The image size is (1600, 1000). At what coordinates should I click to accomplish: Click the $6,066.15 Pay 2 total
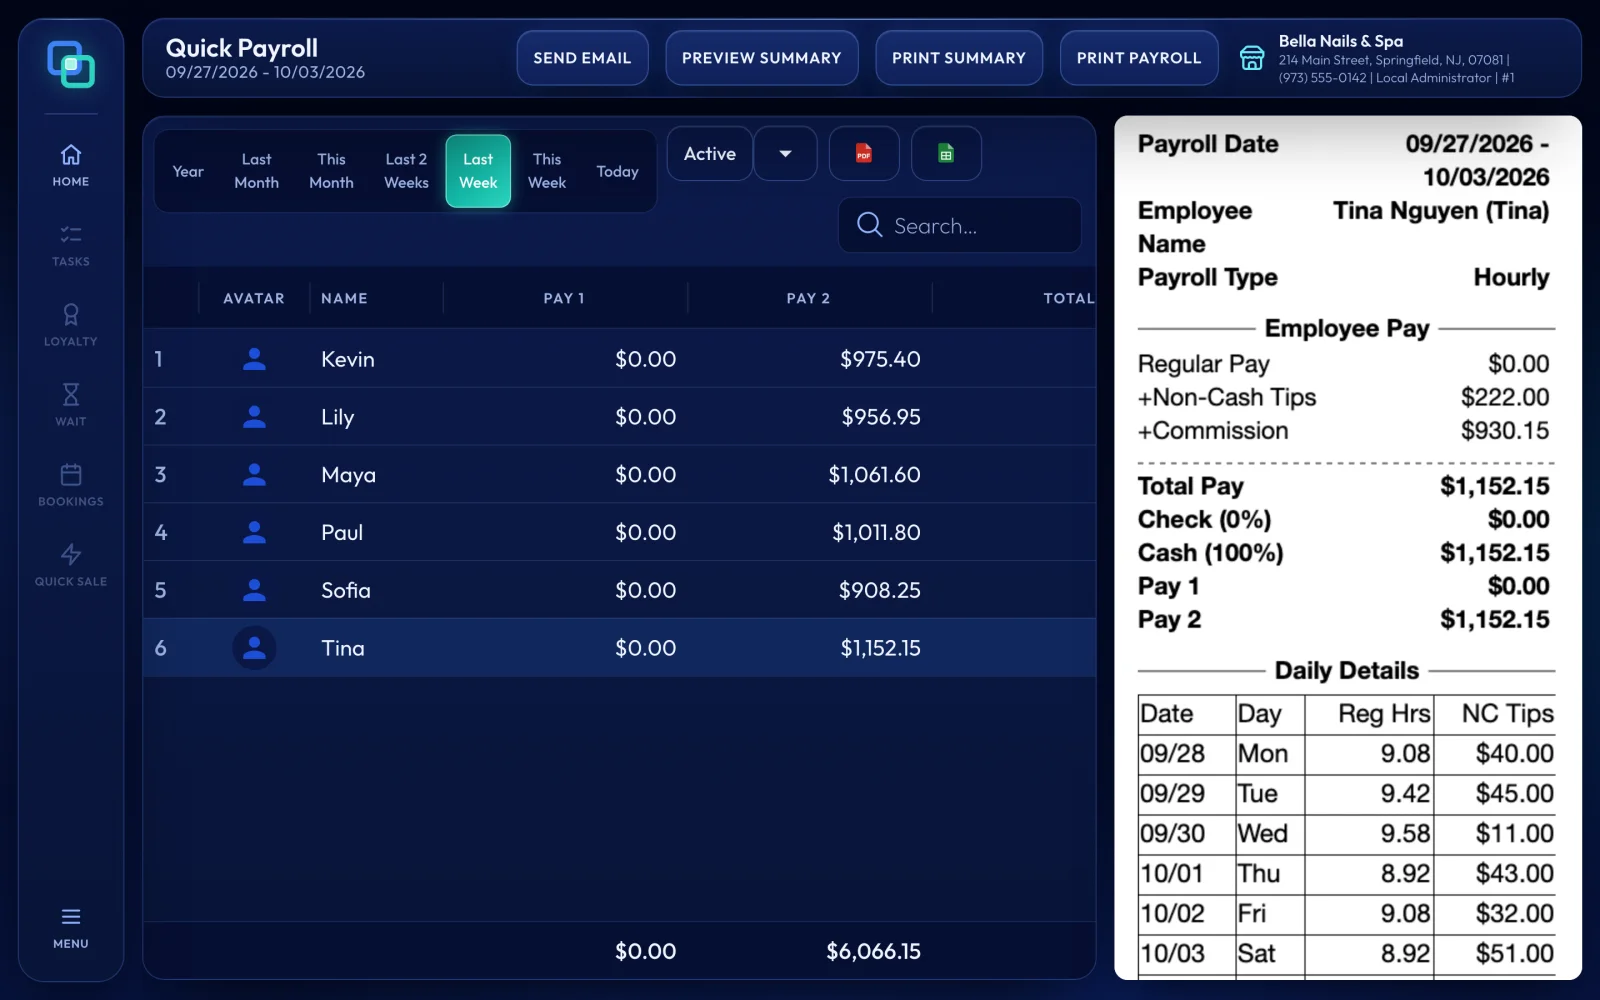[873, 951]
